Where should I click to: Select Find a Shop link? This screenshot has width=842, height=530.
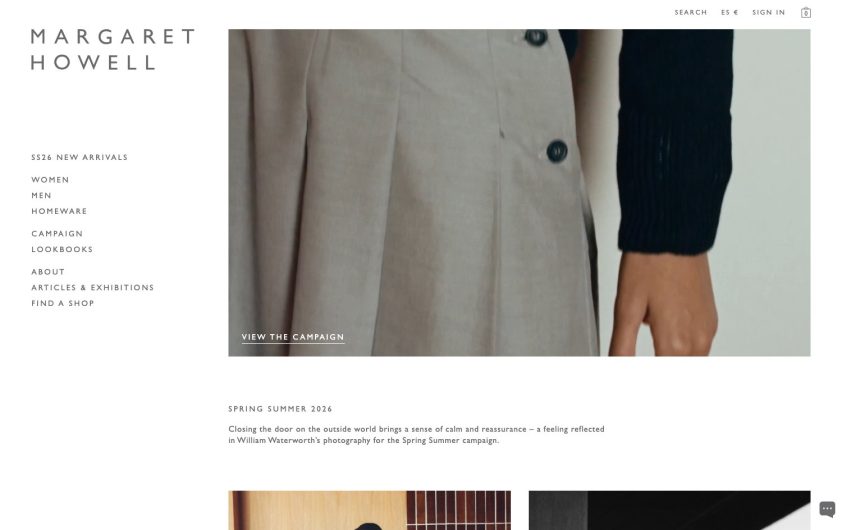[x=63, y=303]
